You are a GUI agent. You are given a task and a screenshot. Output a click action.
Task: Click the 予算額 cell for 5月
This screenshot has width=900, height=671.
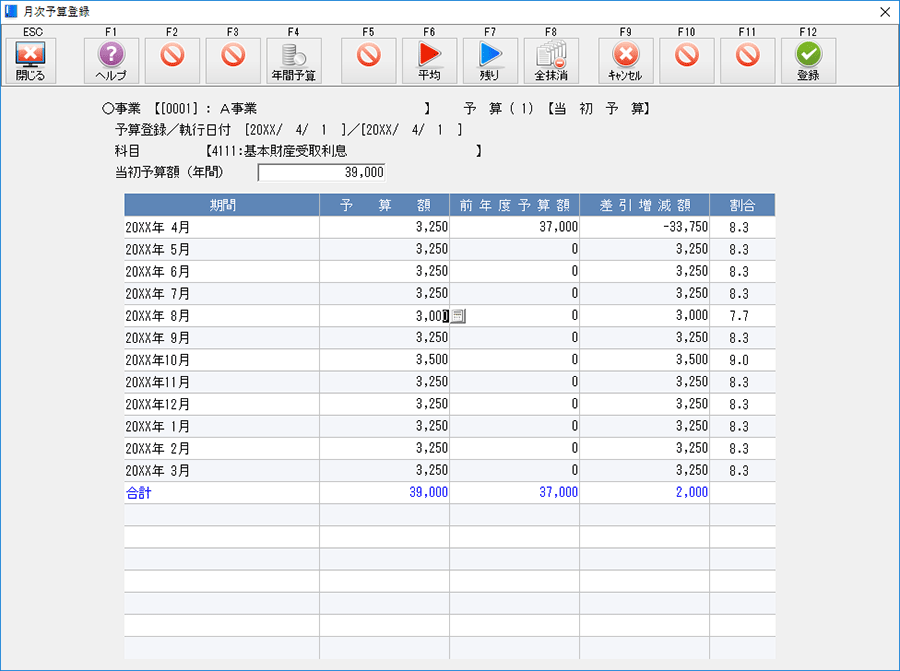(x=385, y=249)
